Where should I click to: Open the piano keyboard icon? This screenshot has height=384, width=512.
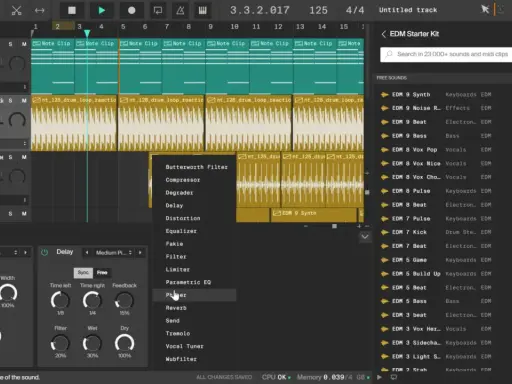tap(202, 11)
